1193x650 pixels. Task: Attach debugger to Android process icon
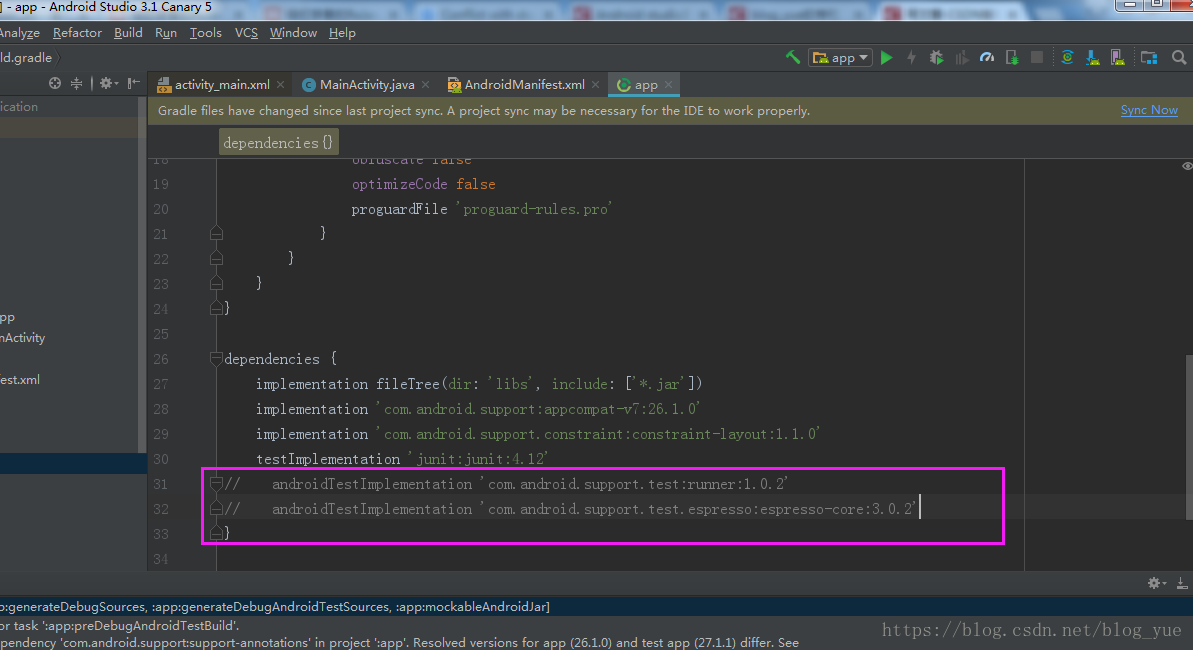click(x=1012, y=58)
